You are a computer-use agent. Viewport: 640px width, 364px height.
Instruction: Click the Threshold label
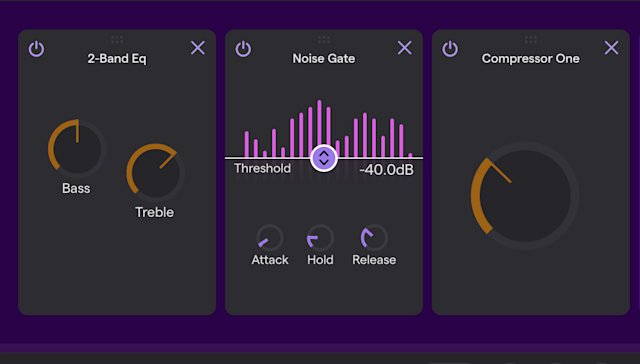(x=262, y=168)
